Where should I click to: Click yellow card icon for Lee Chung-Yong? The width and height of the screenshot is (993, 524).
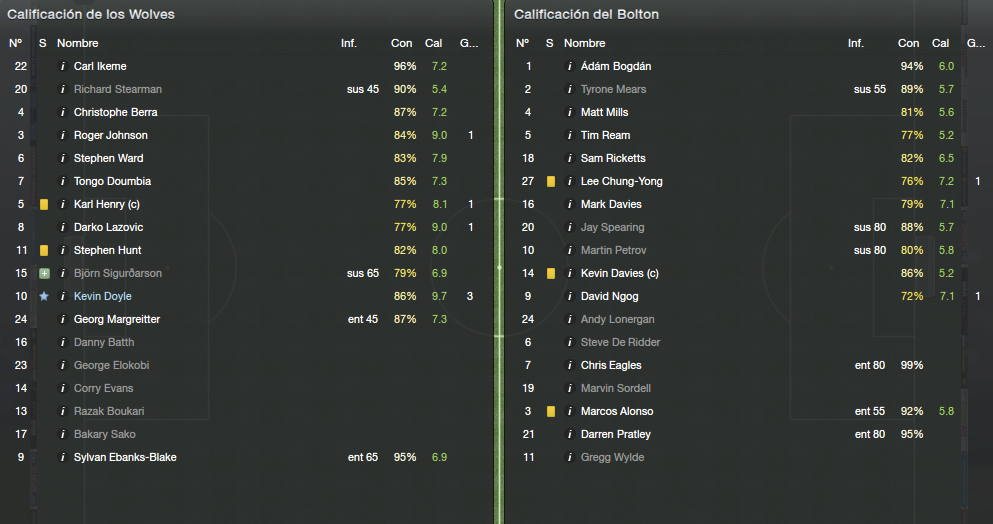point(551,181)
